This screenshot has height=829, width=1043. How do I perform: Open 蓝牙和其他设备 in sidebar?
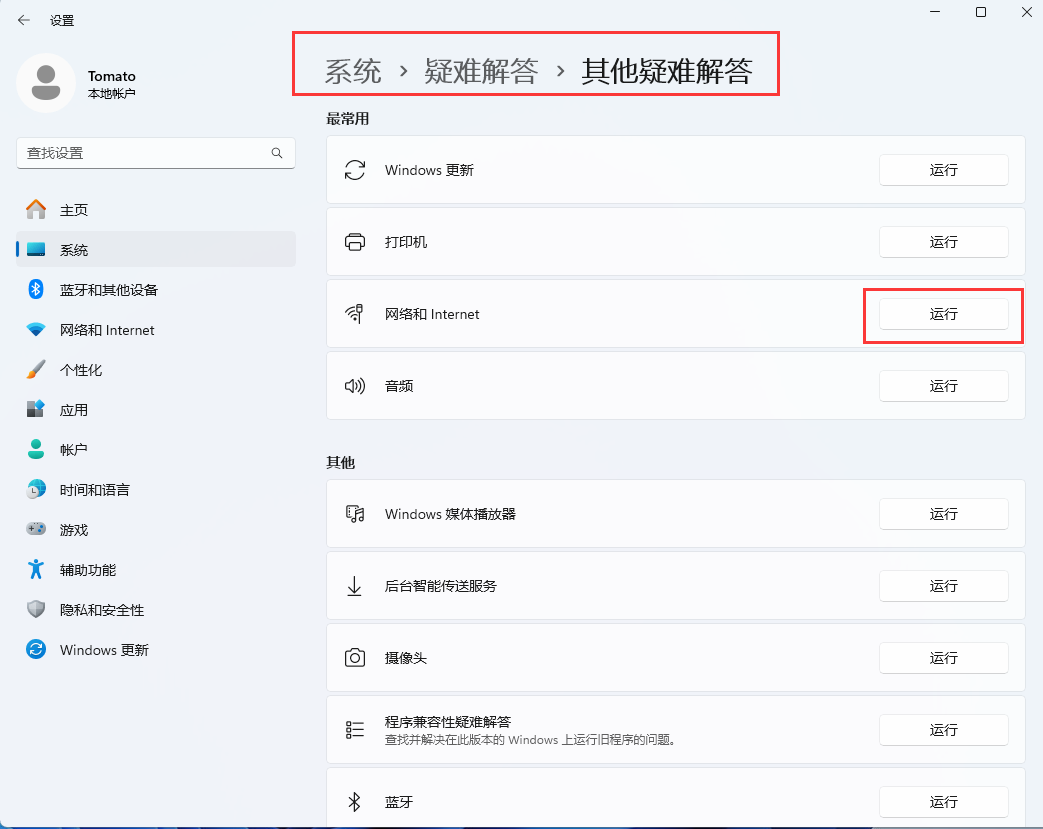tap(108, 290)
